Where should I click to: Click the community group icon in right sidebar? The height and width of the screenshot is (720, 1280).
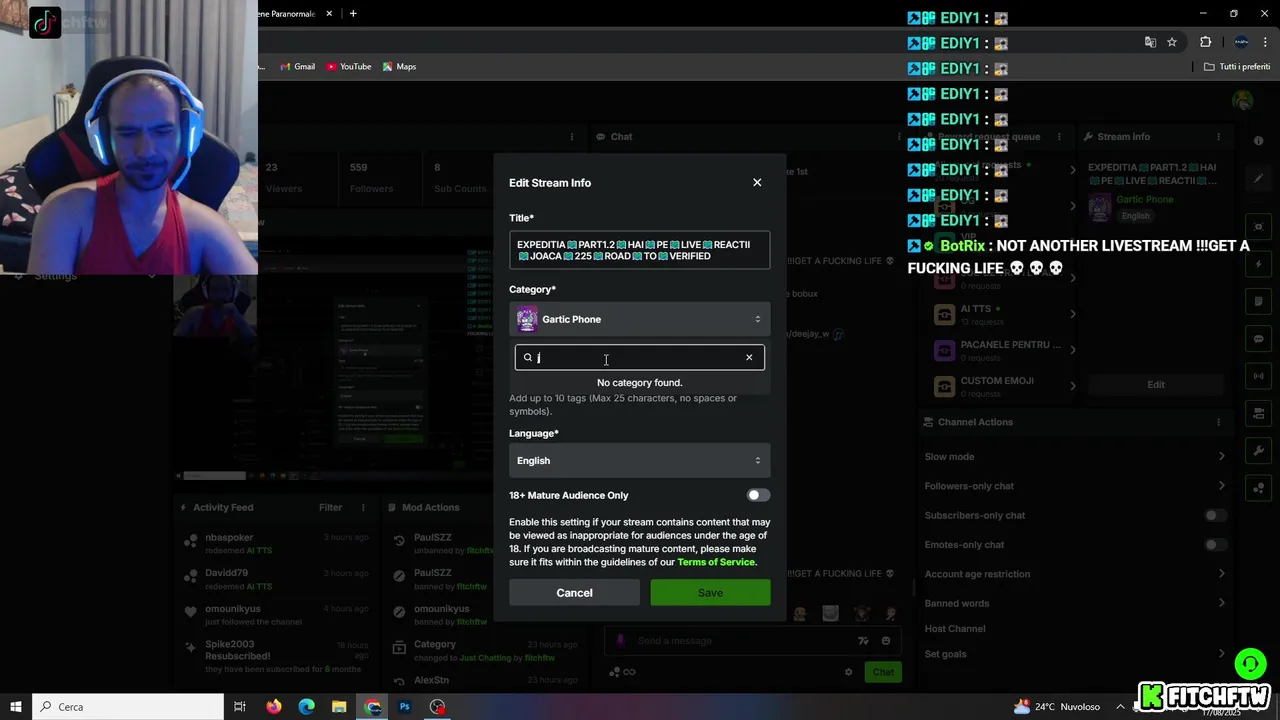1259,488
